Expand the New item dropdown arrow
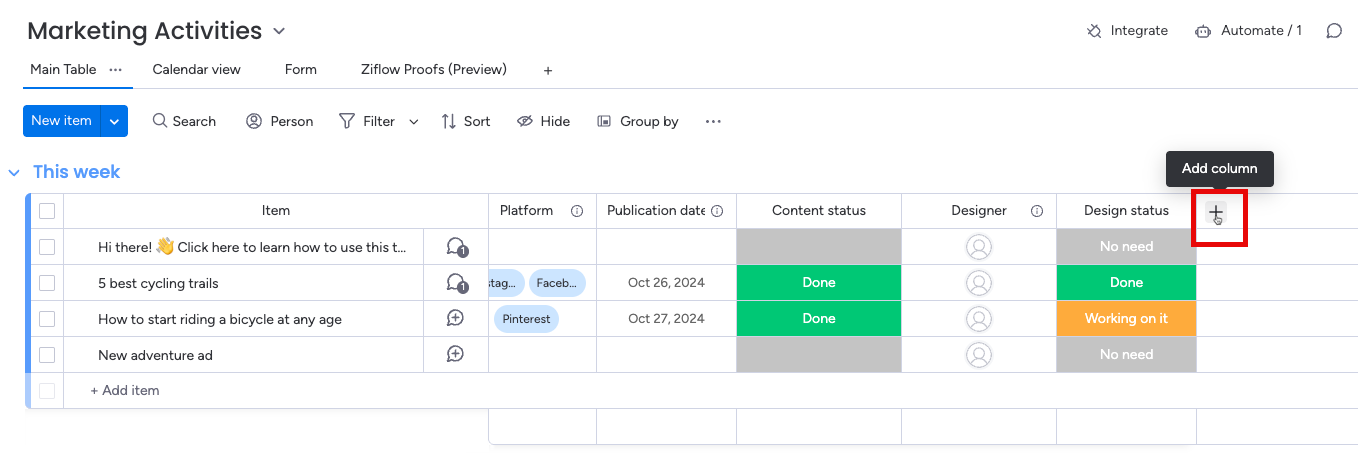 tap(114, 121)
